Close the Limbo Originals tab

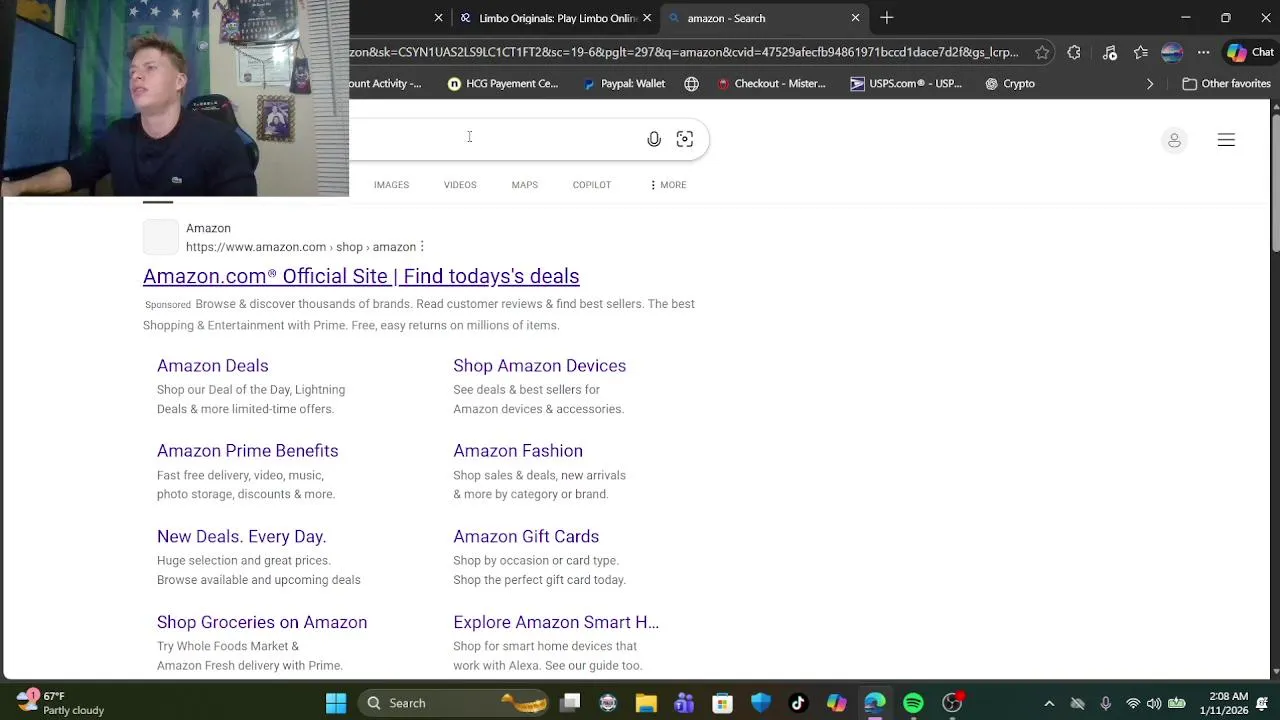647,18
